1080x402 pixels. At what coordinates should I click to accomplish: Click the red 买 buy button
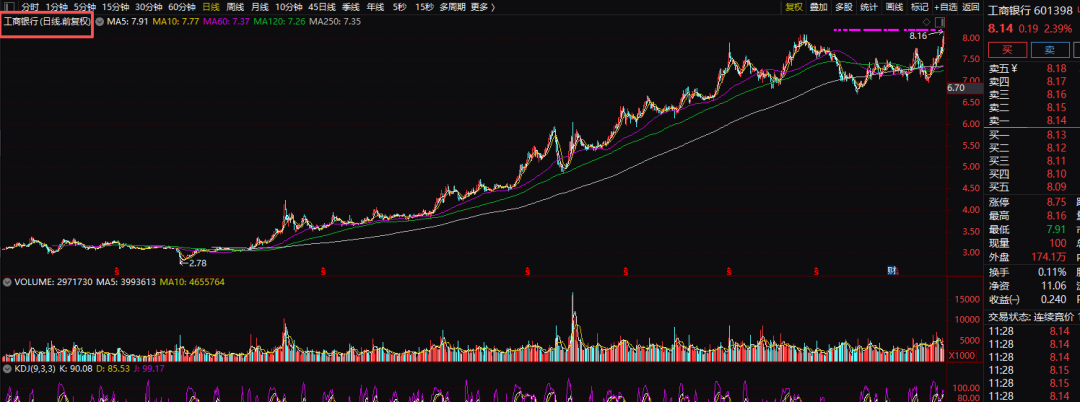tap(1006, 50)
